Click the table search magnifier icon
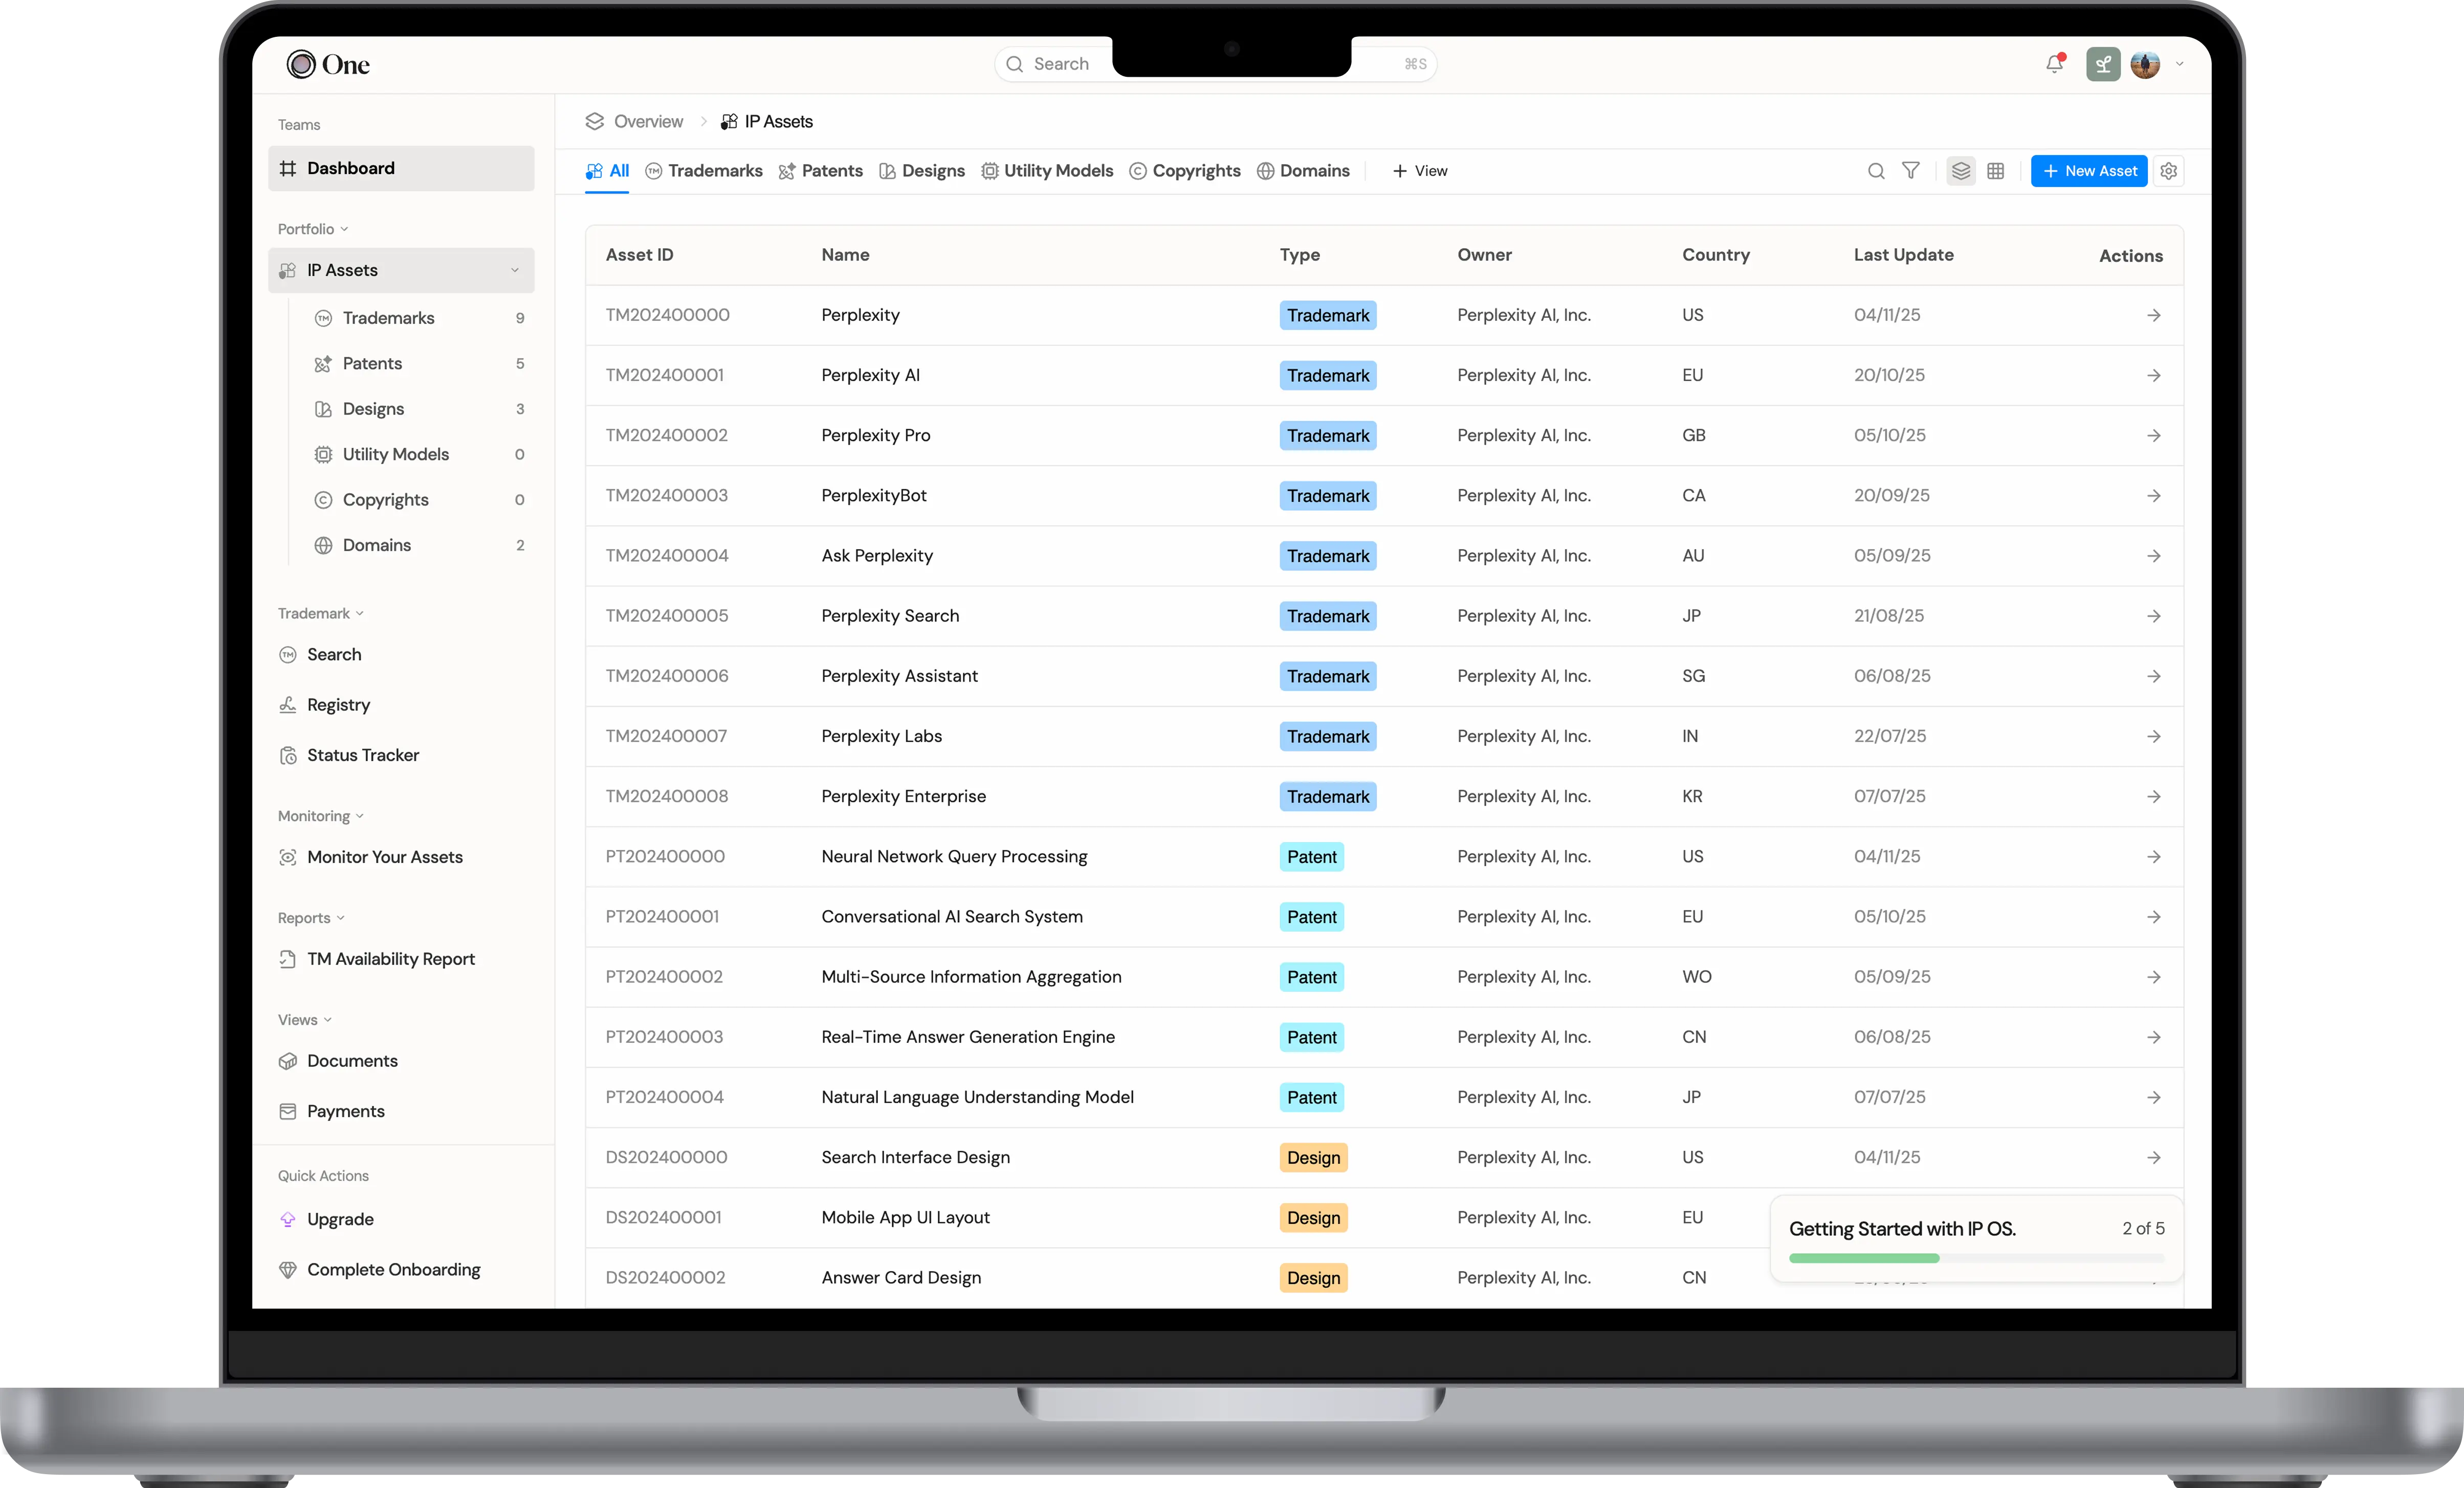The image size is (2464, 1488). tap(1876, 171)
